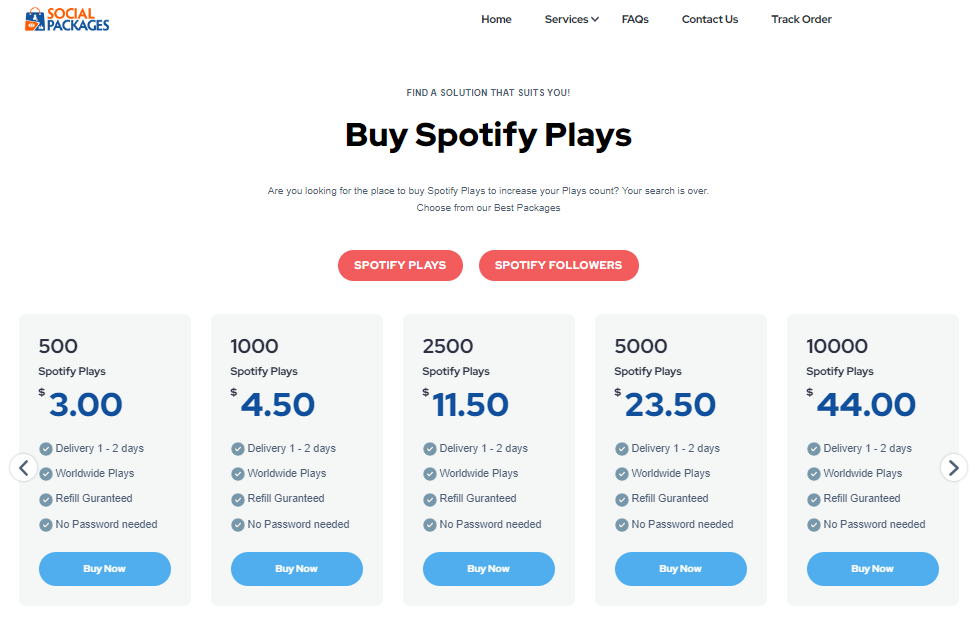Purchase the 5000 plays $23.50 package
The width and height of the screenshot is (977, 620).
tap(680, 569)
